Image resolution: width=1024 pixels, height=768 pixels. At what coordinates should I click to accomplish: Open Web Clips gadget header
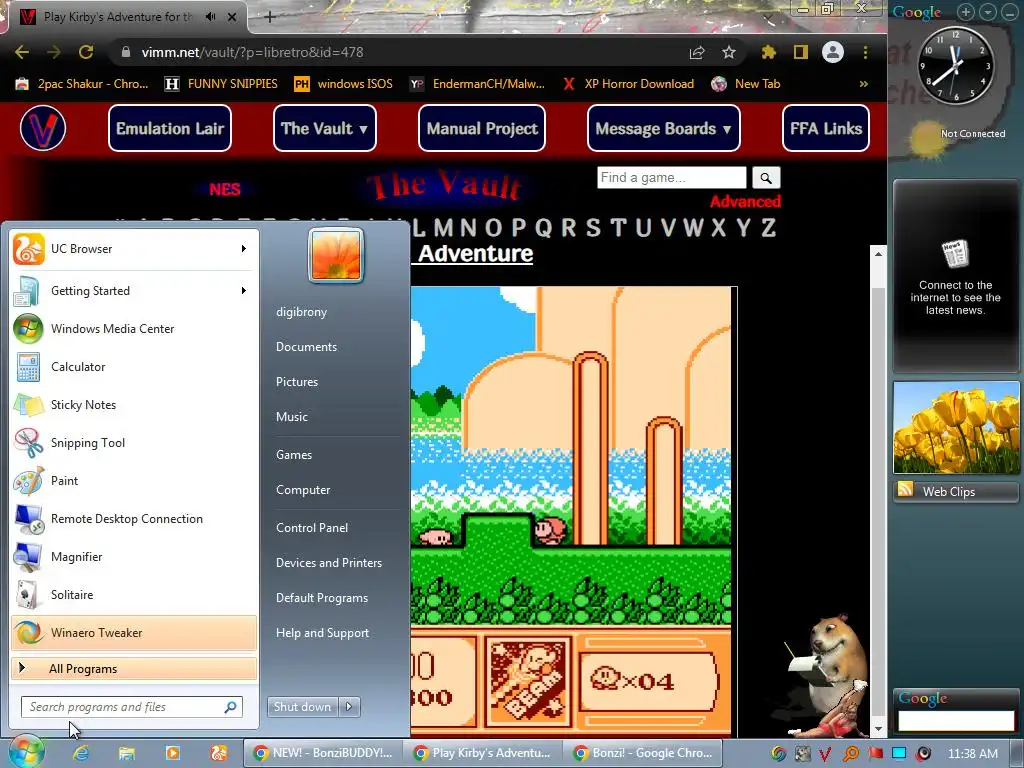pos(956,492)
